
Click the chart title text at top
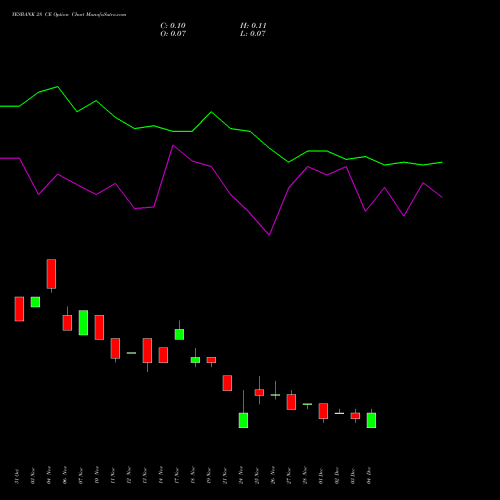pyautogui.click(x=69, y=15)
